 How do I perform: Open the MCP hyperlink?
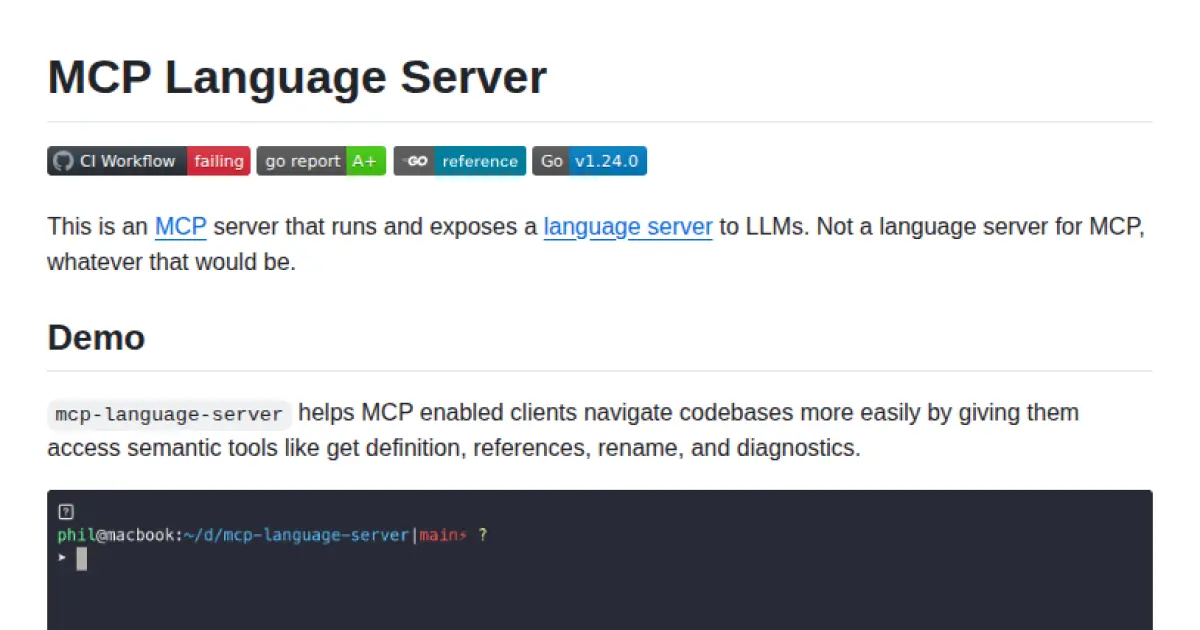(x=180, y=226)
